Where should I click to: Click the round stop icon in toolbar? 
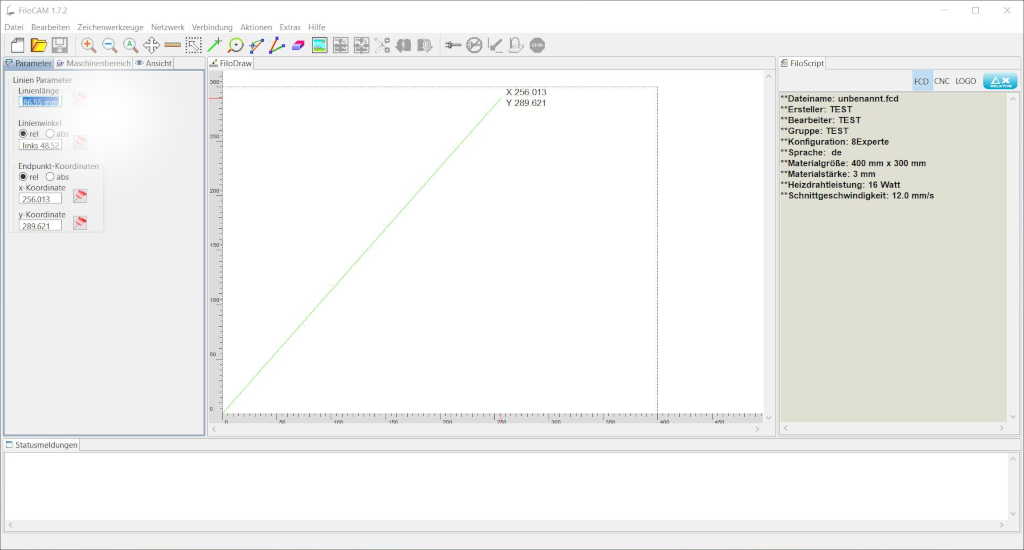537,45
